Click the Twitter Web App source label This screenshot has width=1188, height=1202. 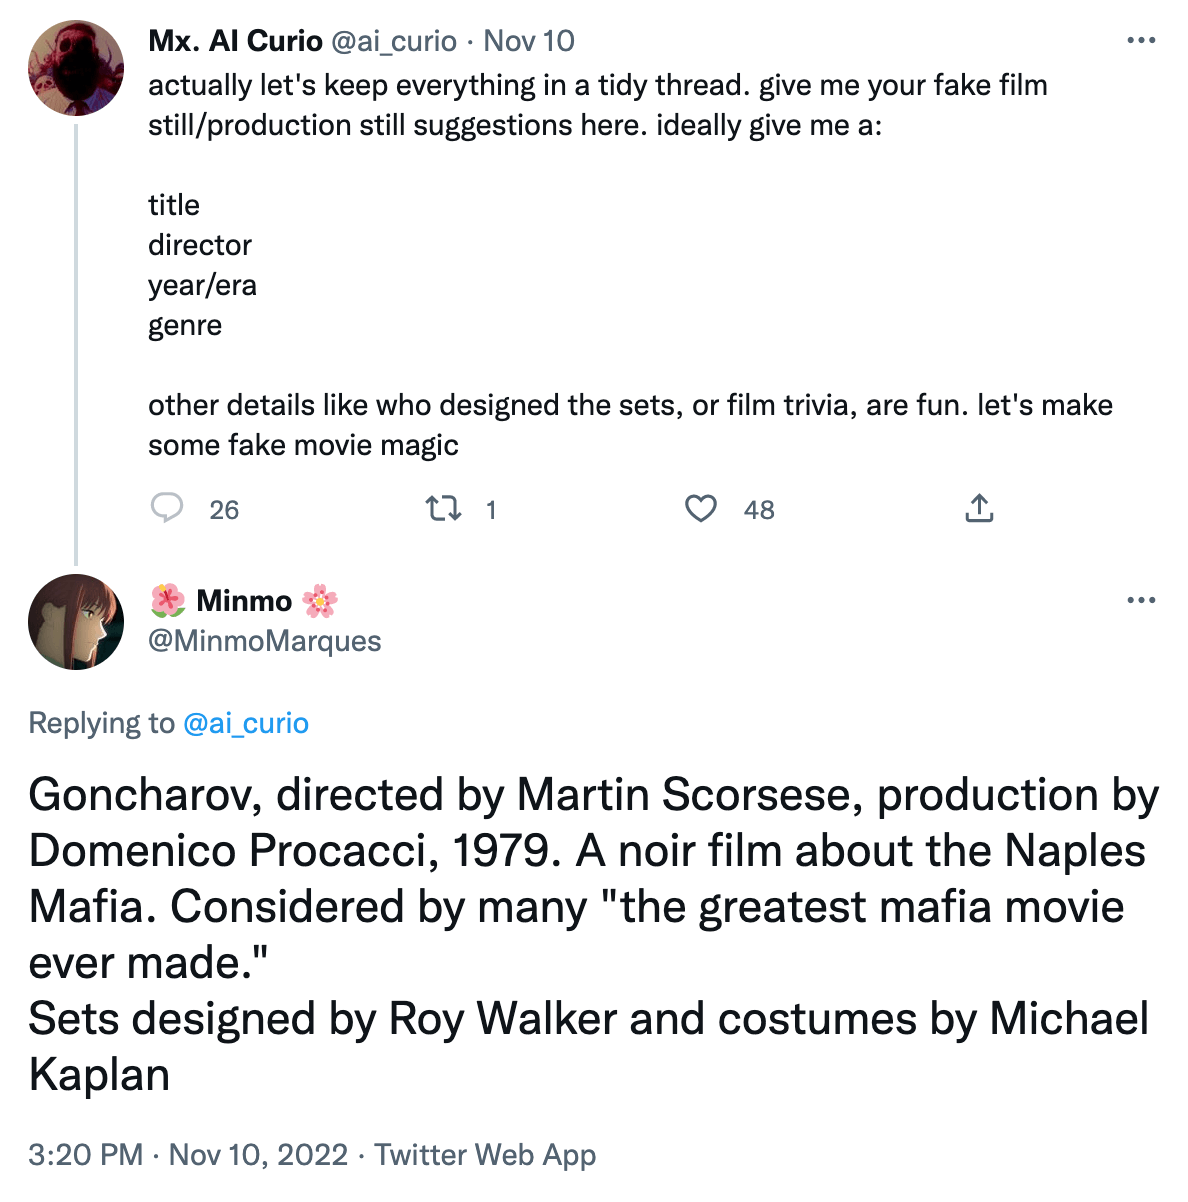tap(485, 1155)
